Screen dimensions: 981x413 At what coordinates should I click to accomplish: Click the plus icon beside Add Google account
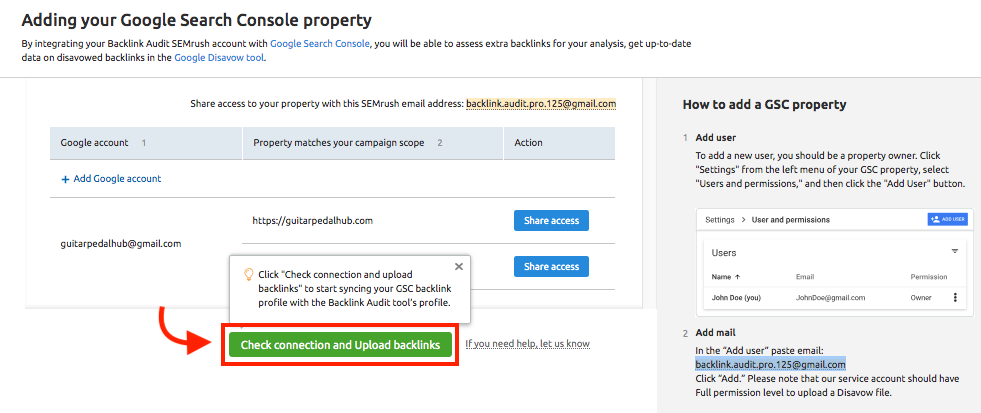pos(65,179)
